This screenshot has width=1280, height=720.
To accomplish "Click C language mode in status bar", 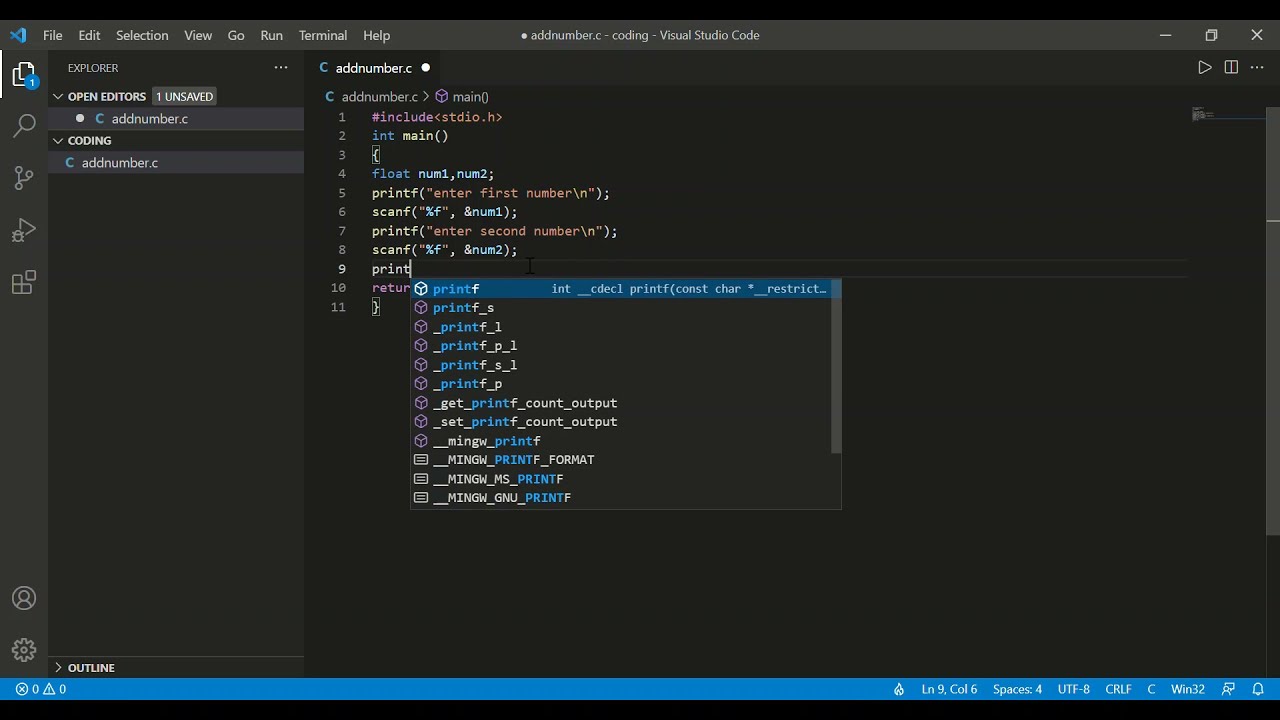I will pos(1151,689).
